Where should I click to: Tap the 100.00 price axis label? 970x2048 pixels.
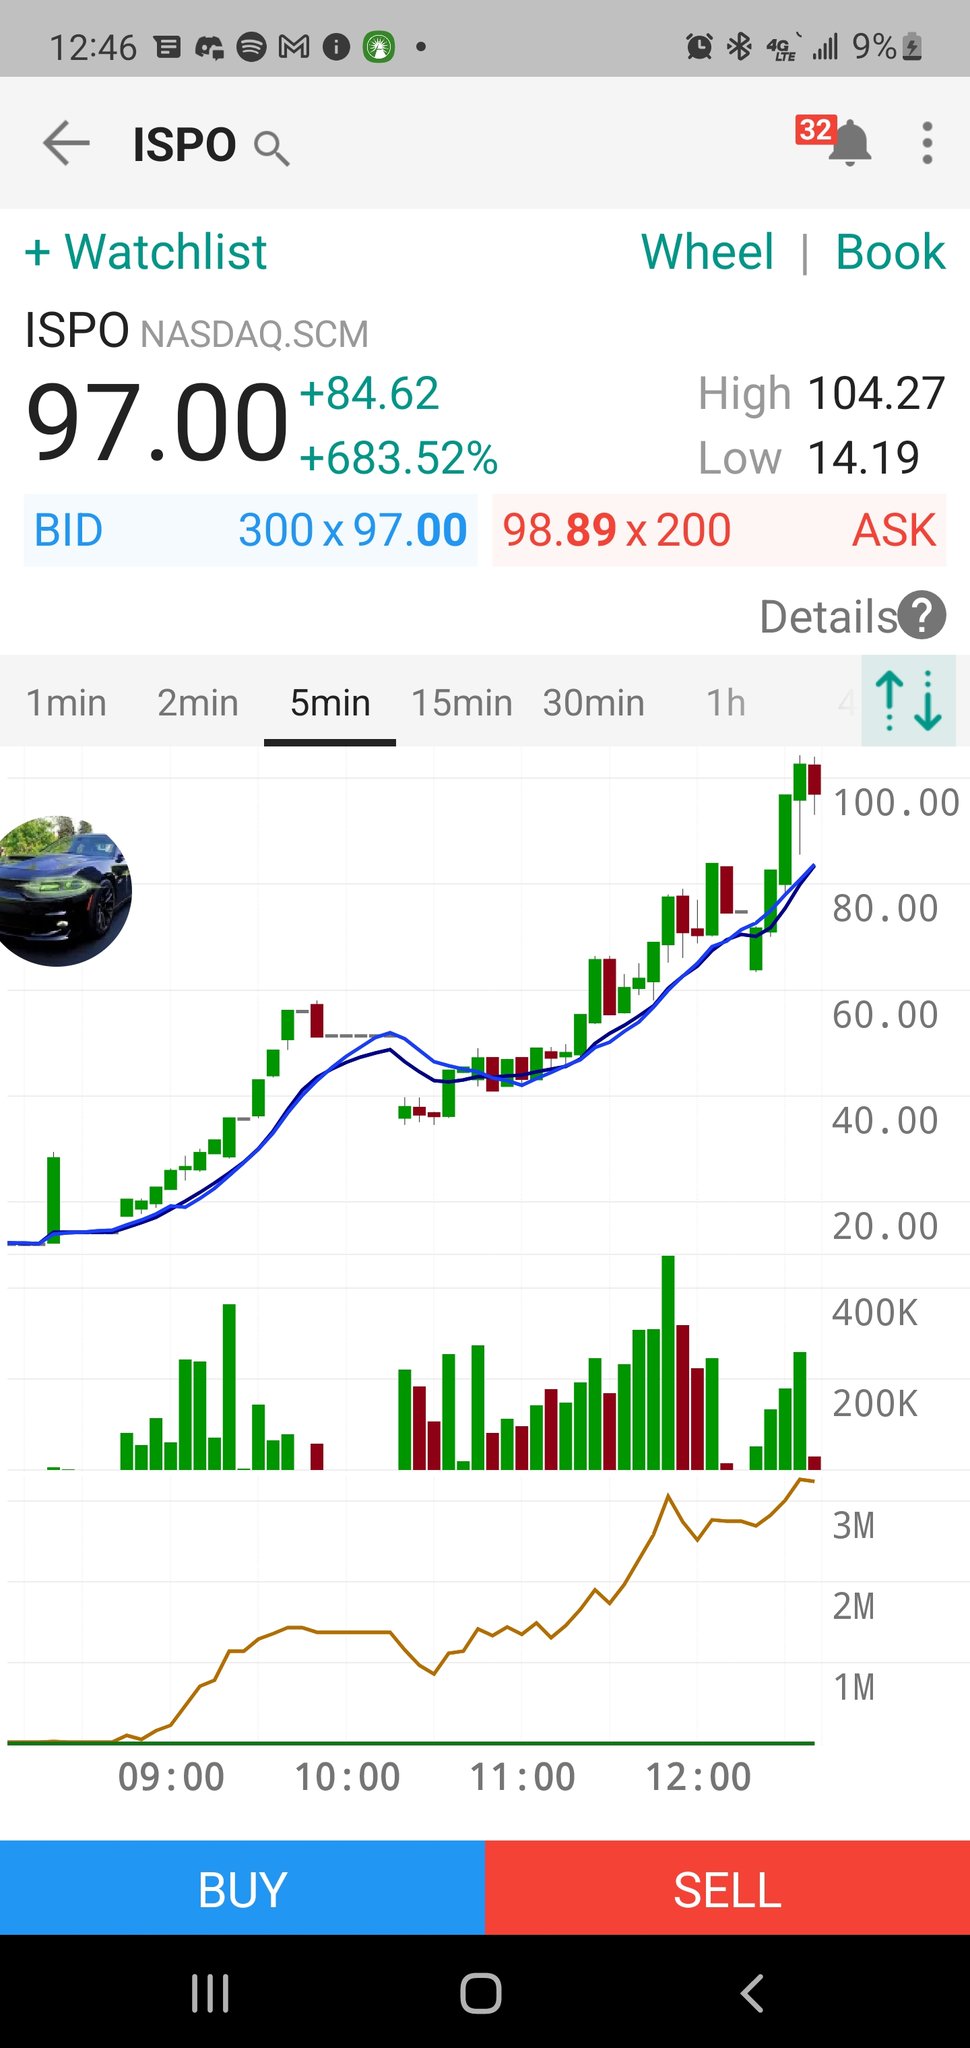point(896,802)
